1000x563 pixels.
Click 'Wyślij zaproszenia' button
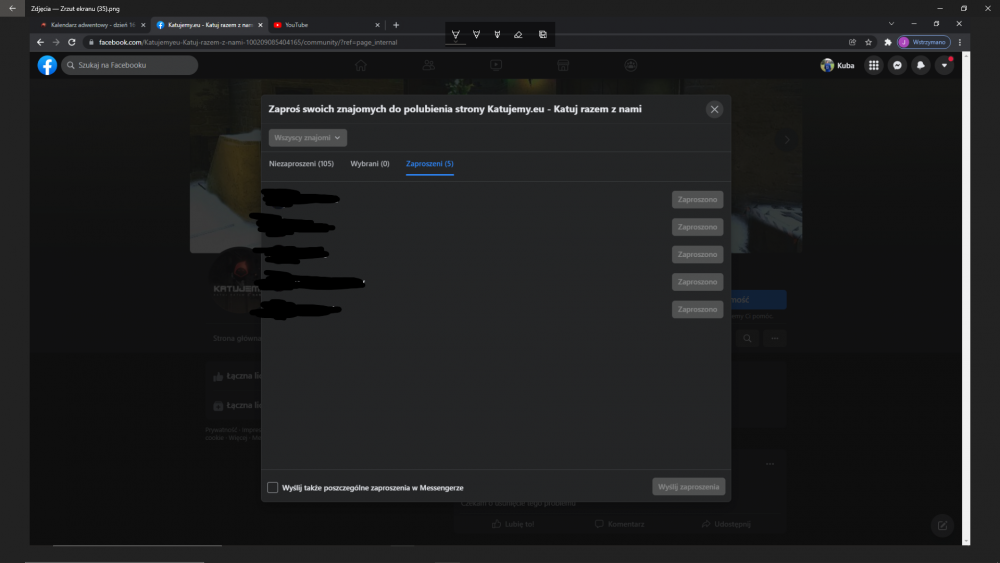[x=688, y=487]
